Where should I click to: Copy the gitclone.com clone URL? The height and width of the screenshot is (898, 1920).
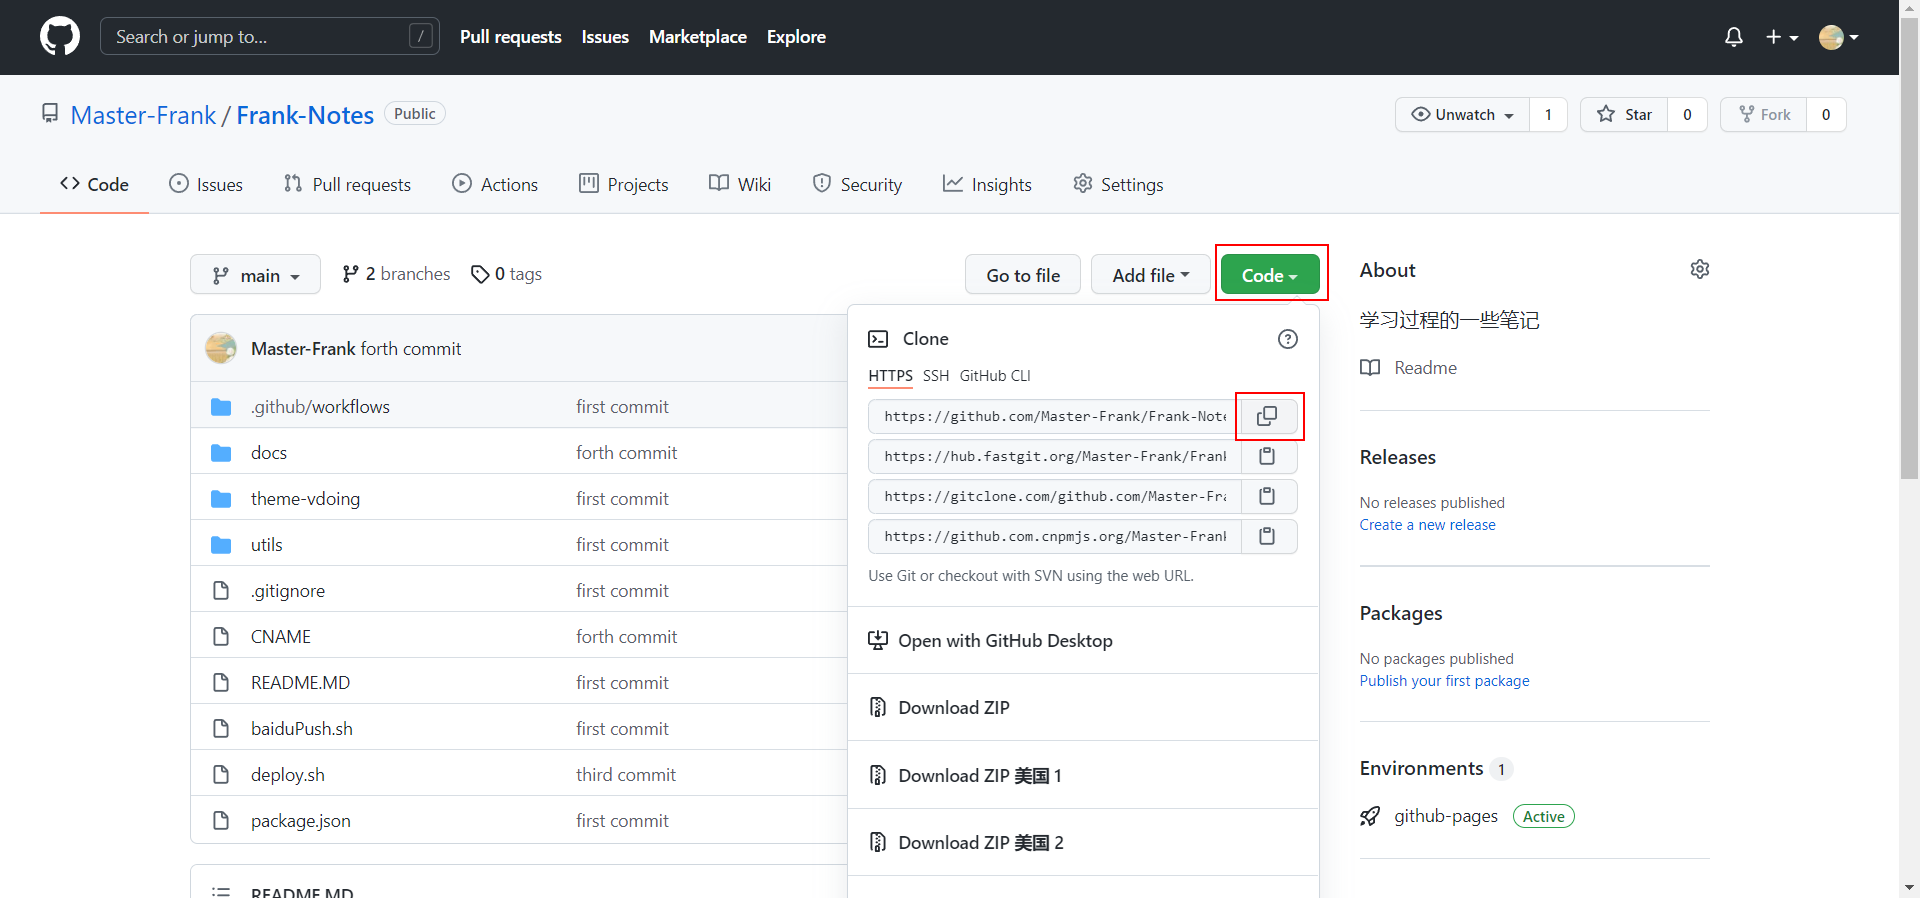pyautogui.click(x=1267, y=496)
